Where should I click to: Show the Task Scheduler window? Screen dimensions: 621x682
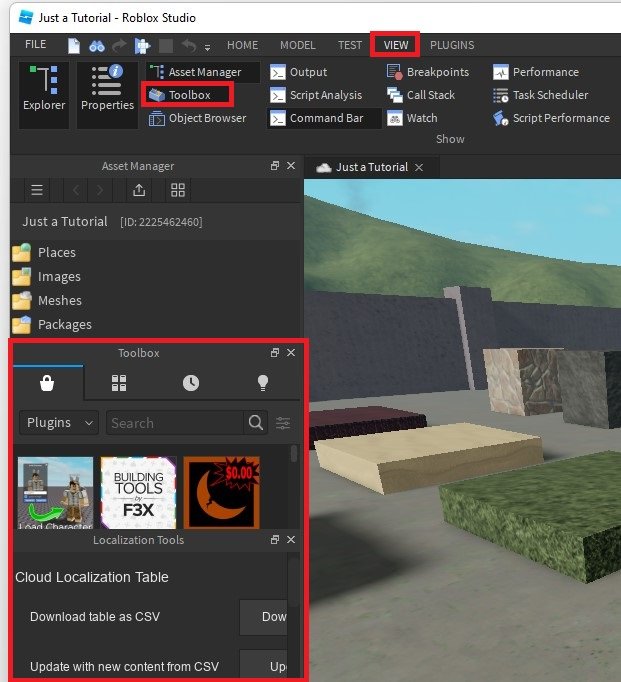541,95
